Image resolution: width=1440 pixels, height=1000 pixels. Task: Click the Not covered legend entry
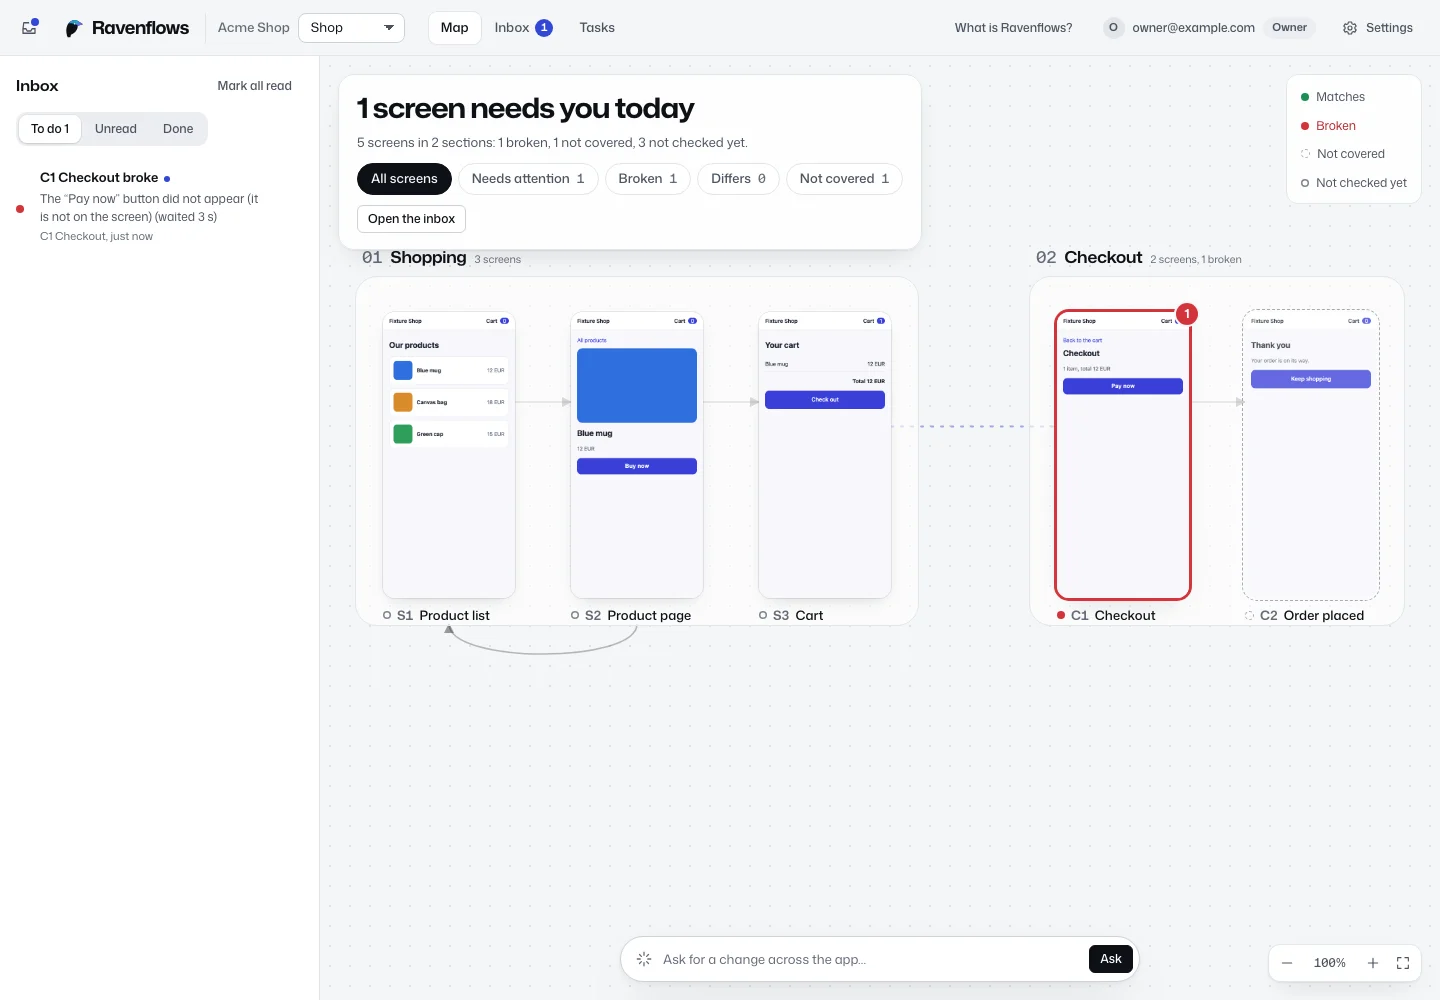[1343, 154]
